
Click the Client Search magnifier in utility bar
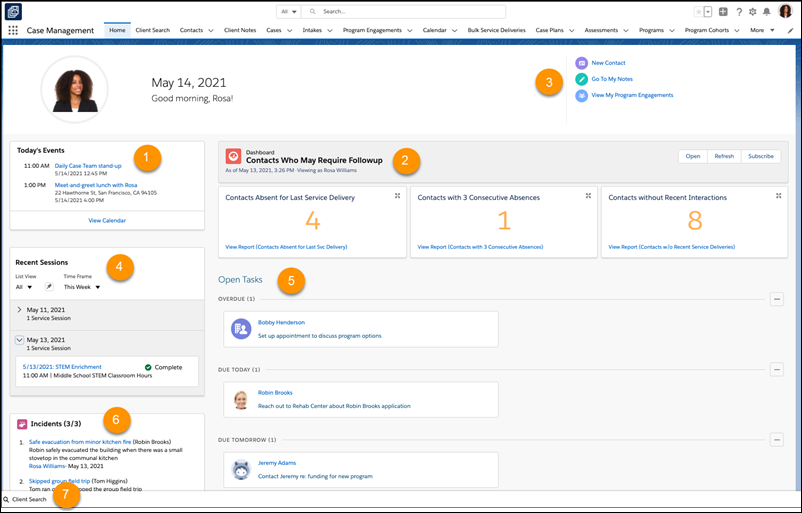point(6,499)
